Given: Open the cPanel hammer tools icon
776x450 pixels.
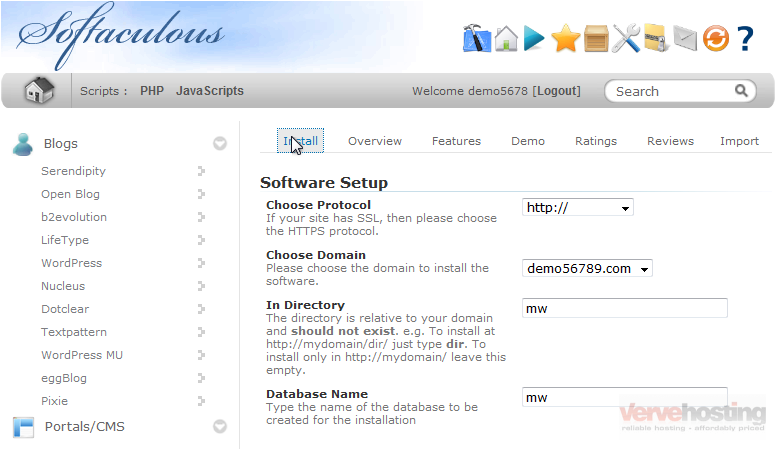Looking at the screenshot, I should tap(477, 38).
